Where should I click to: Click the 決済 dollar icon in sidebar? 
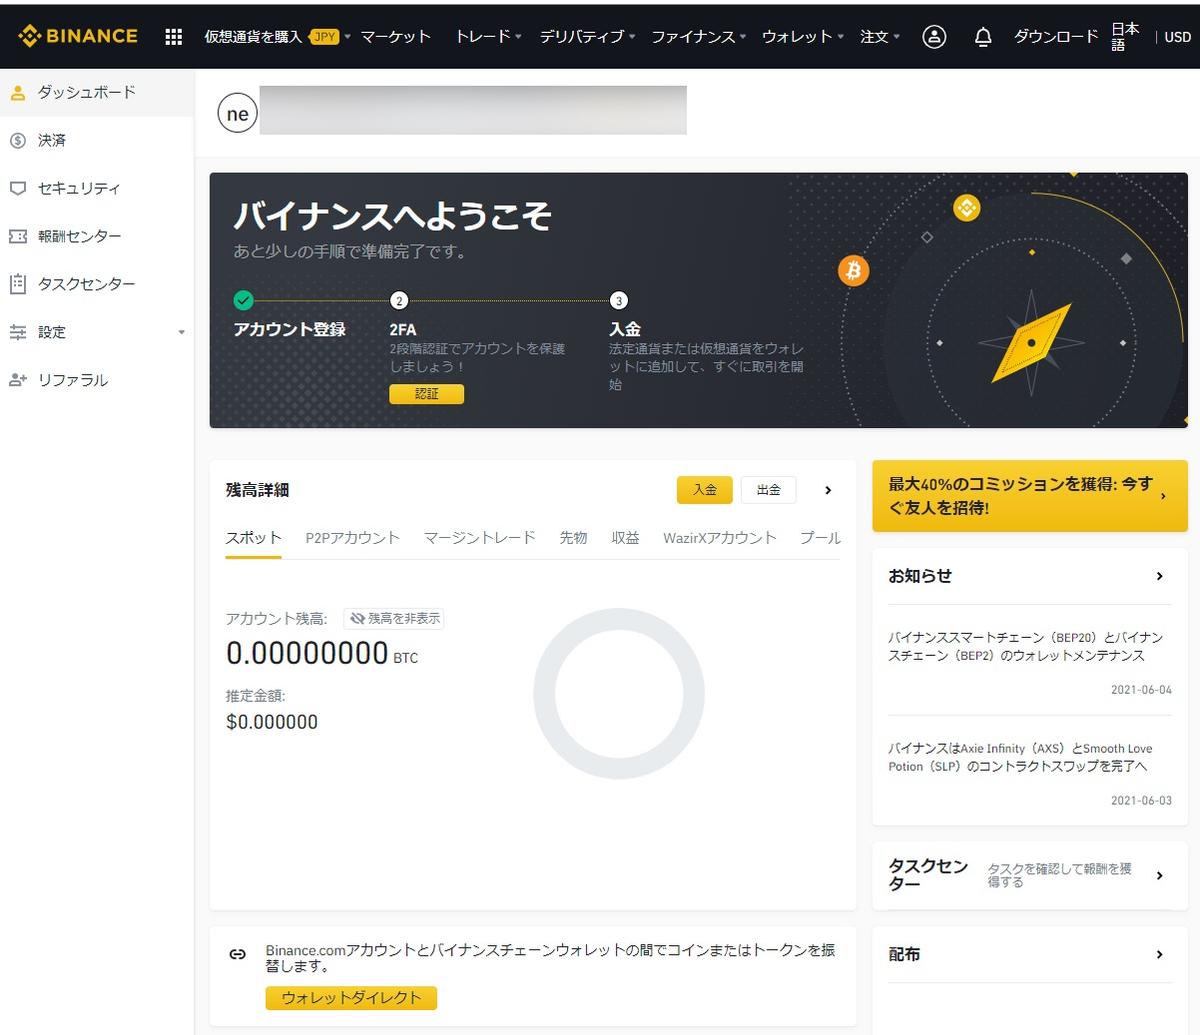(18, 140)
